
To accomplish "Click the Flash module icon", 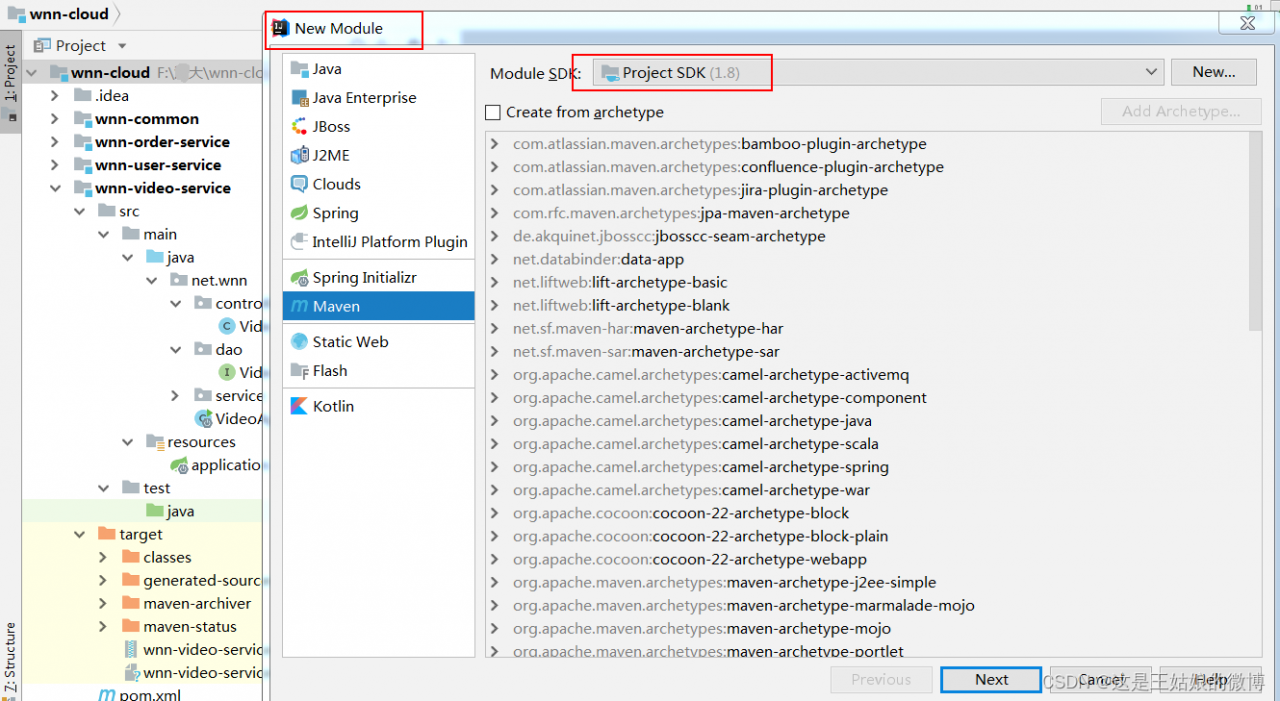I will pos(298,371).
